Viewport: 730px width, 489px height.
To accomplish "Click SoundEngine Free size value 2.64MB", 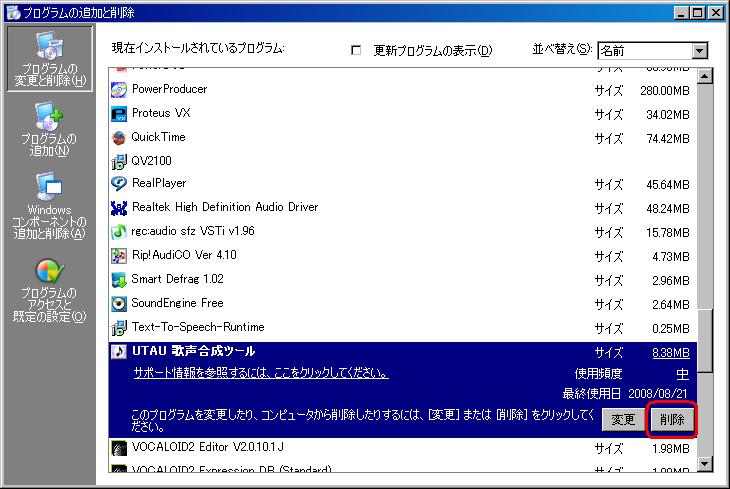I will [x=670, y=305].
